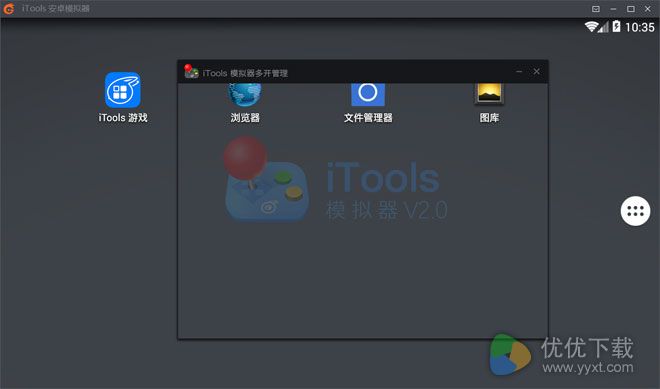This screenshot has height=389, width=660.
Task: Open the menu dropdown icon in the main title bar
Action: point(596,9)
